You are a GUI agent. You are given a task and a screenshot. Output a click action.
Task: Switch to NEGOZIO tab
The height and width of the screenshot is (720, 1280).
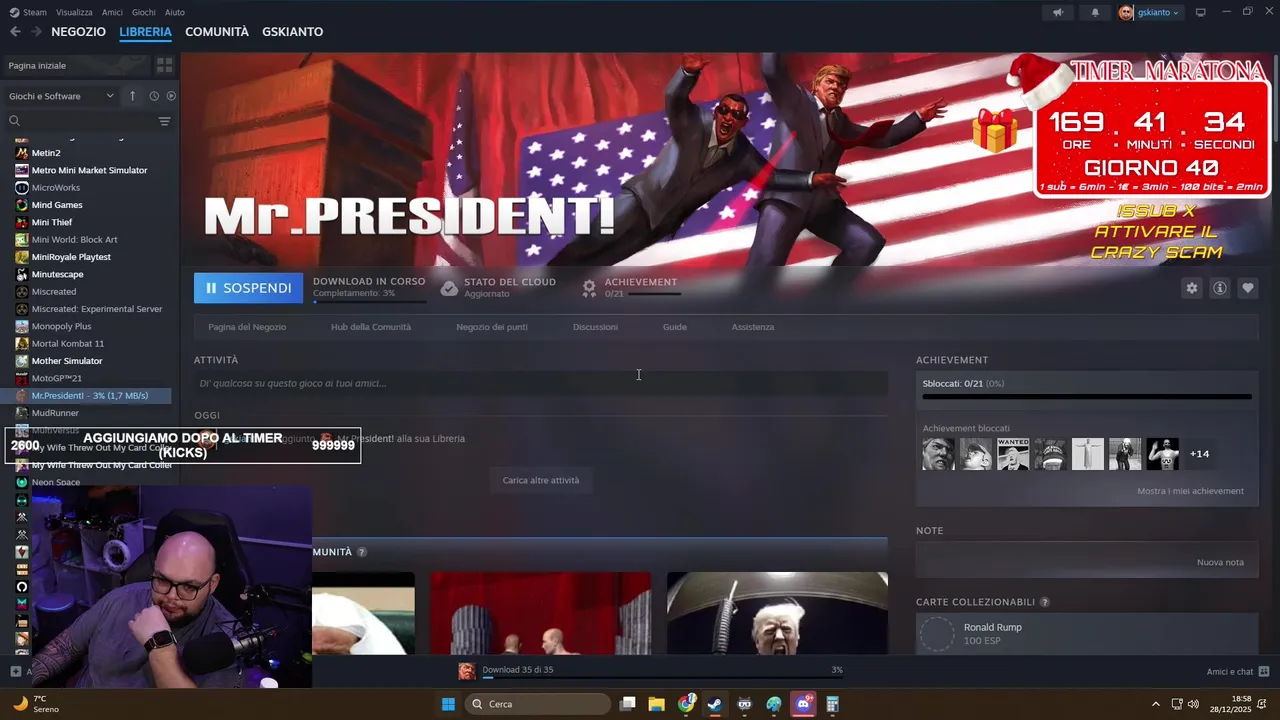[x=78, y=31]
